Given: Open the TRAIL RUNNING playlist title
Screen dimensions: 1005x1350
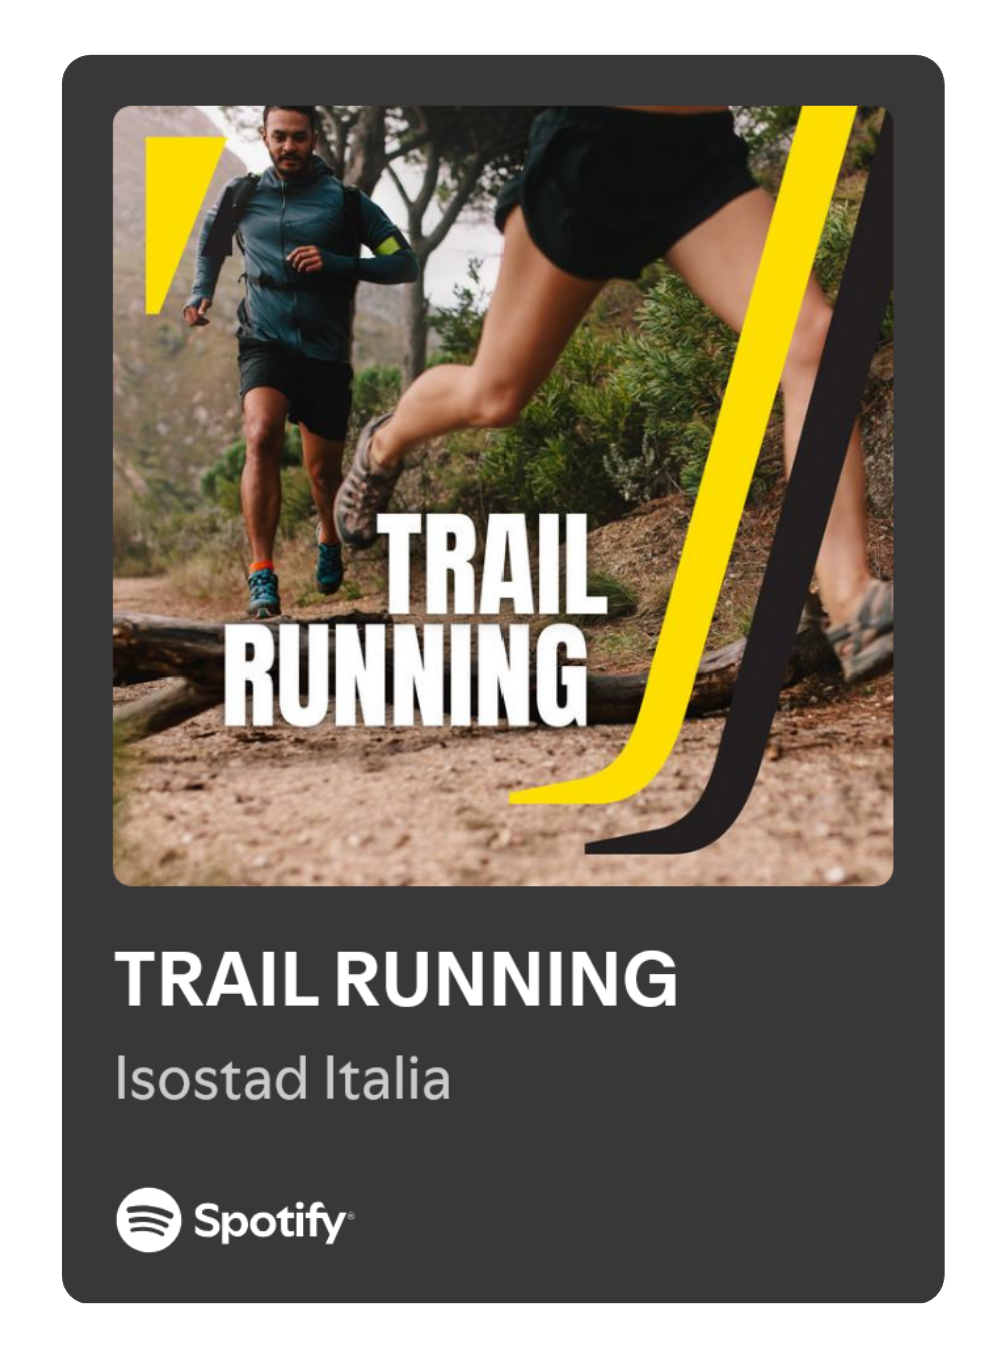Looking at the screenshot, I should click(x=396, y=978).
